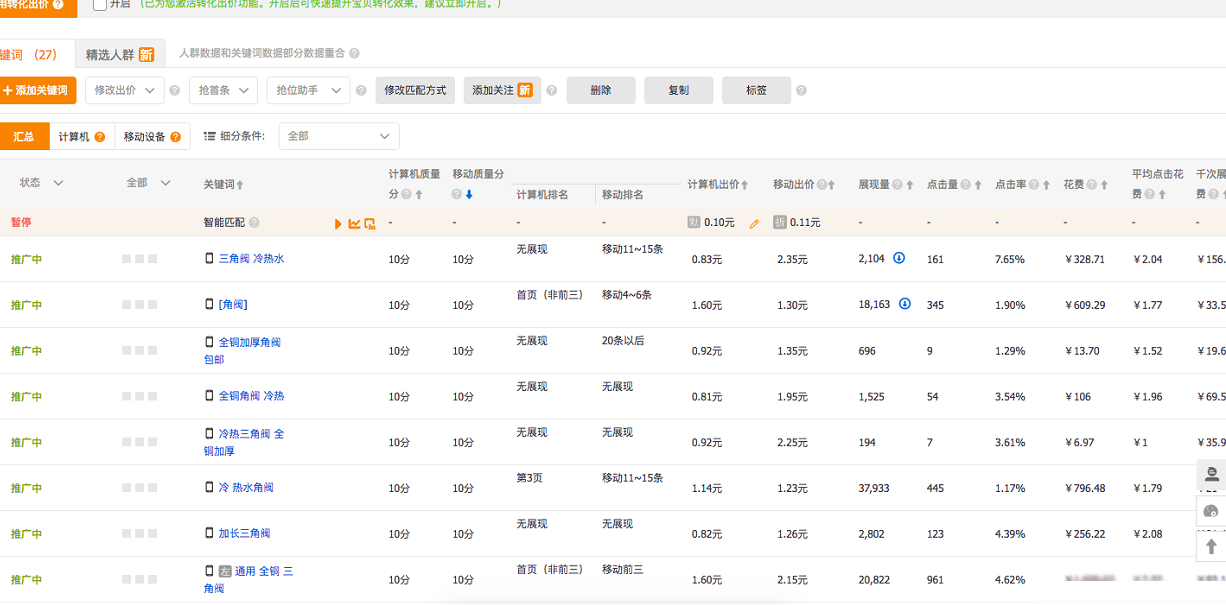Viewport: 1226px width, 605px height.
Task: Click the blue info icon next to 2,104
Action: 899,258
